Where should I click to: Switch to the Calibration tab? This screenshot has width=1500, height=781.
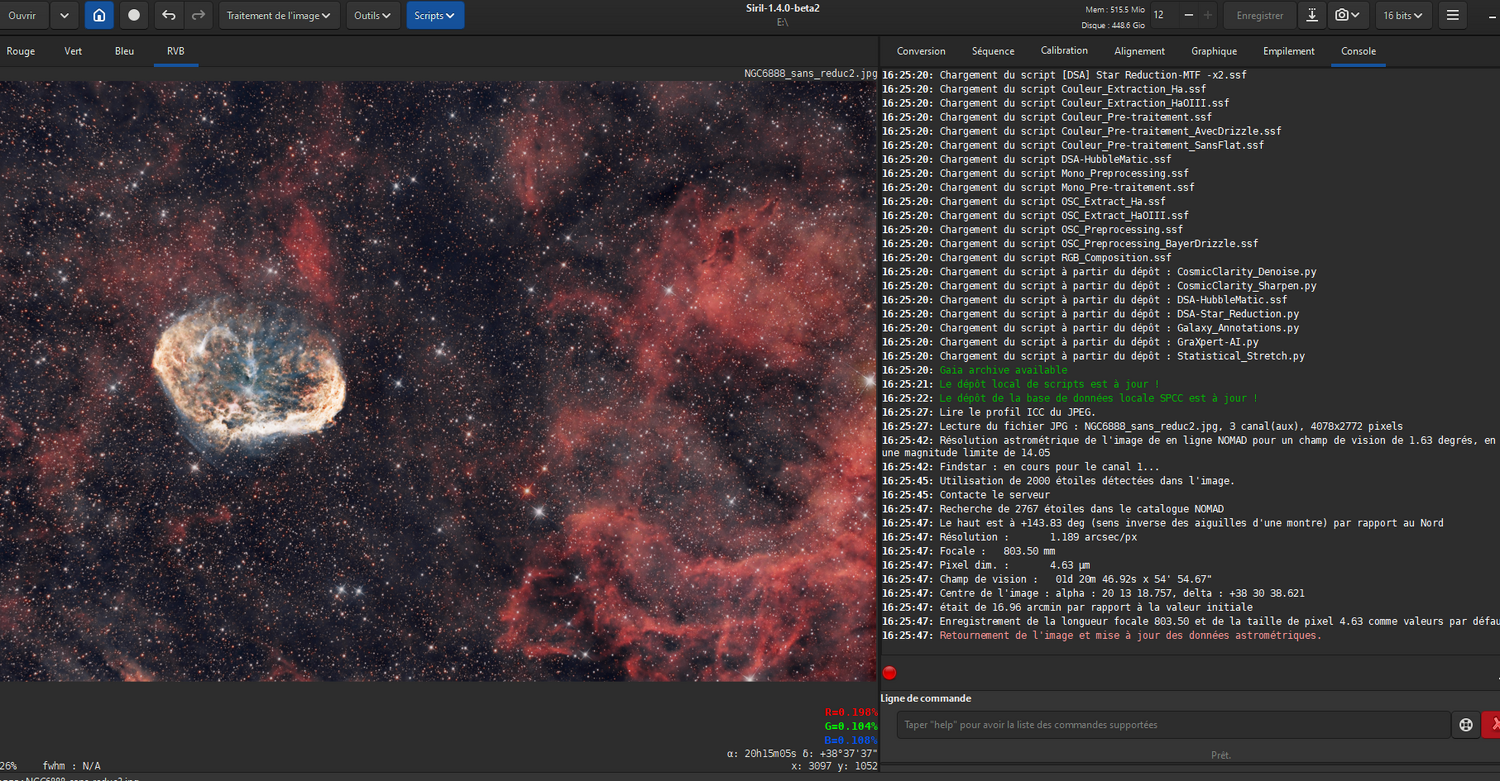[1064, 51]
